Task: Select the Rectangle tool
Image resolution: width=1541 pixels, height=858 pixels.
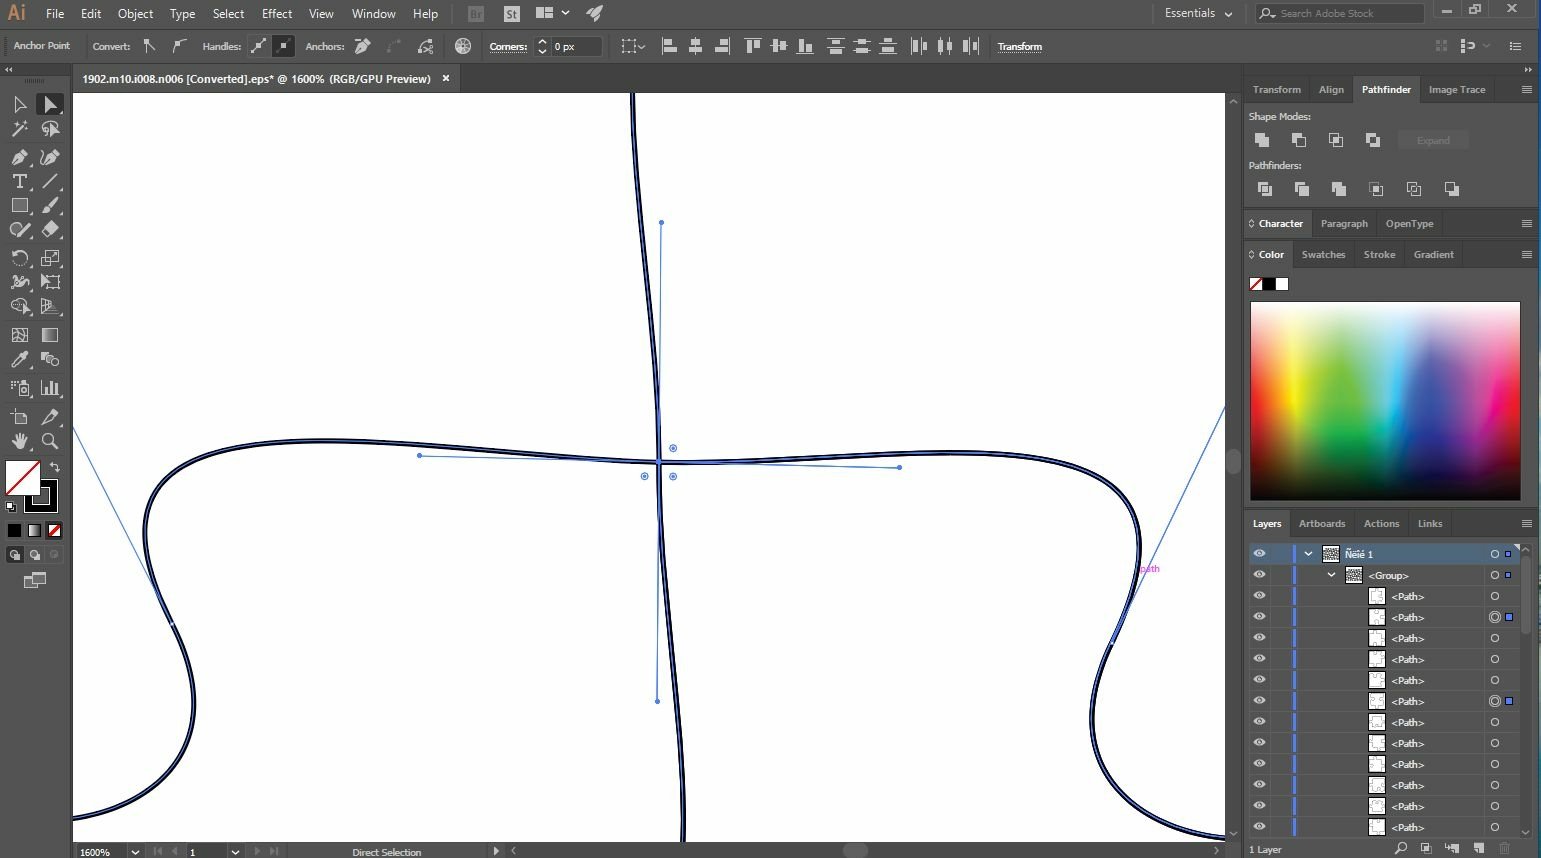Action: tap(19, 205)
